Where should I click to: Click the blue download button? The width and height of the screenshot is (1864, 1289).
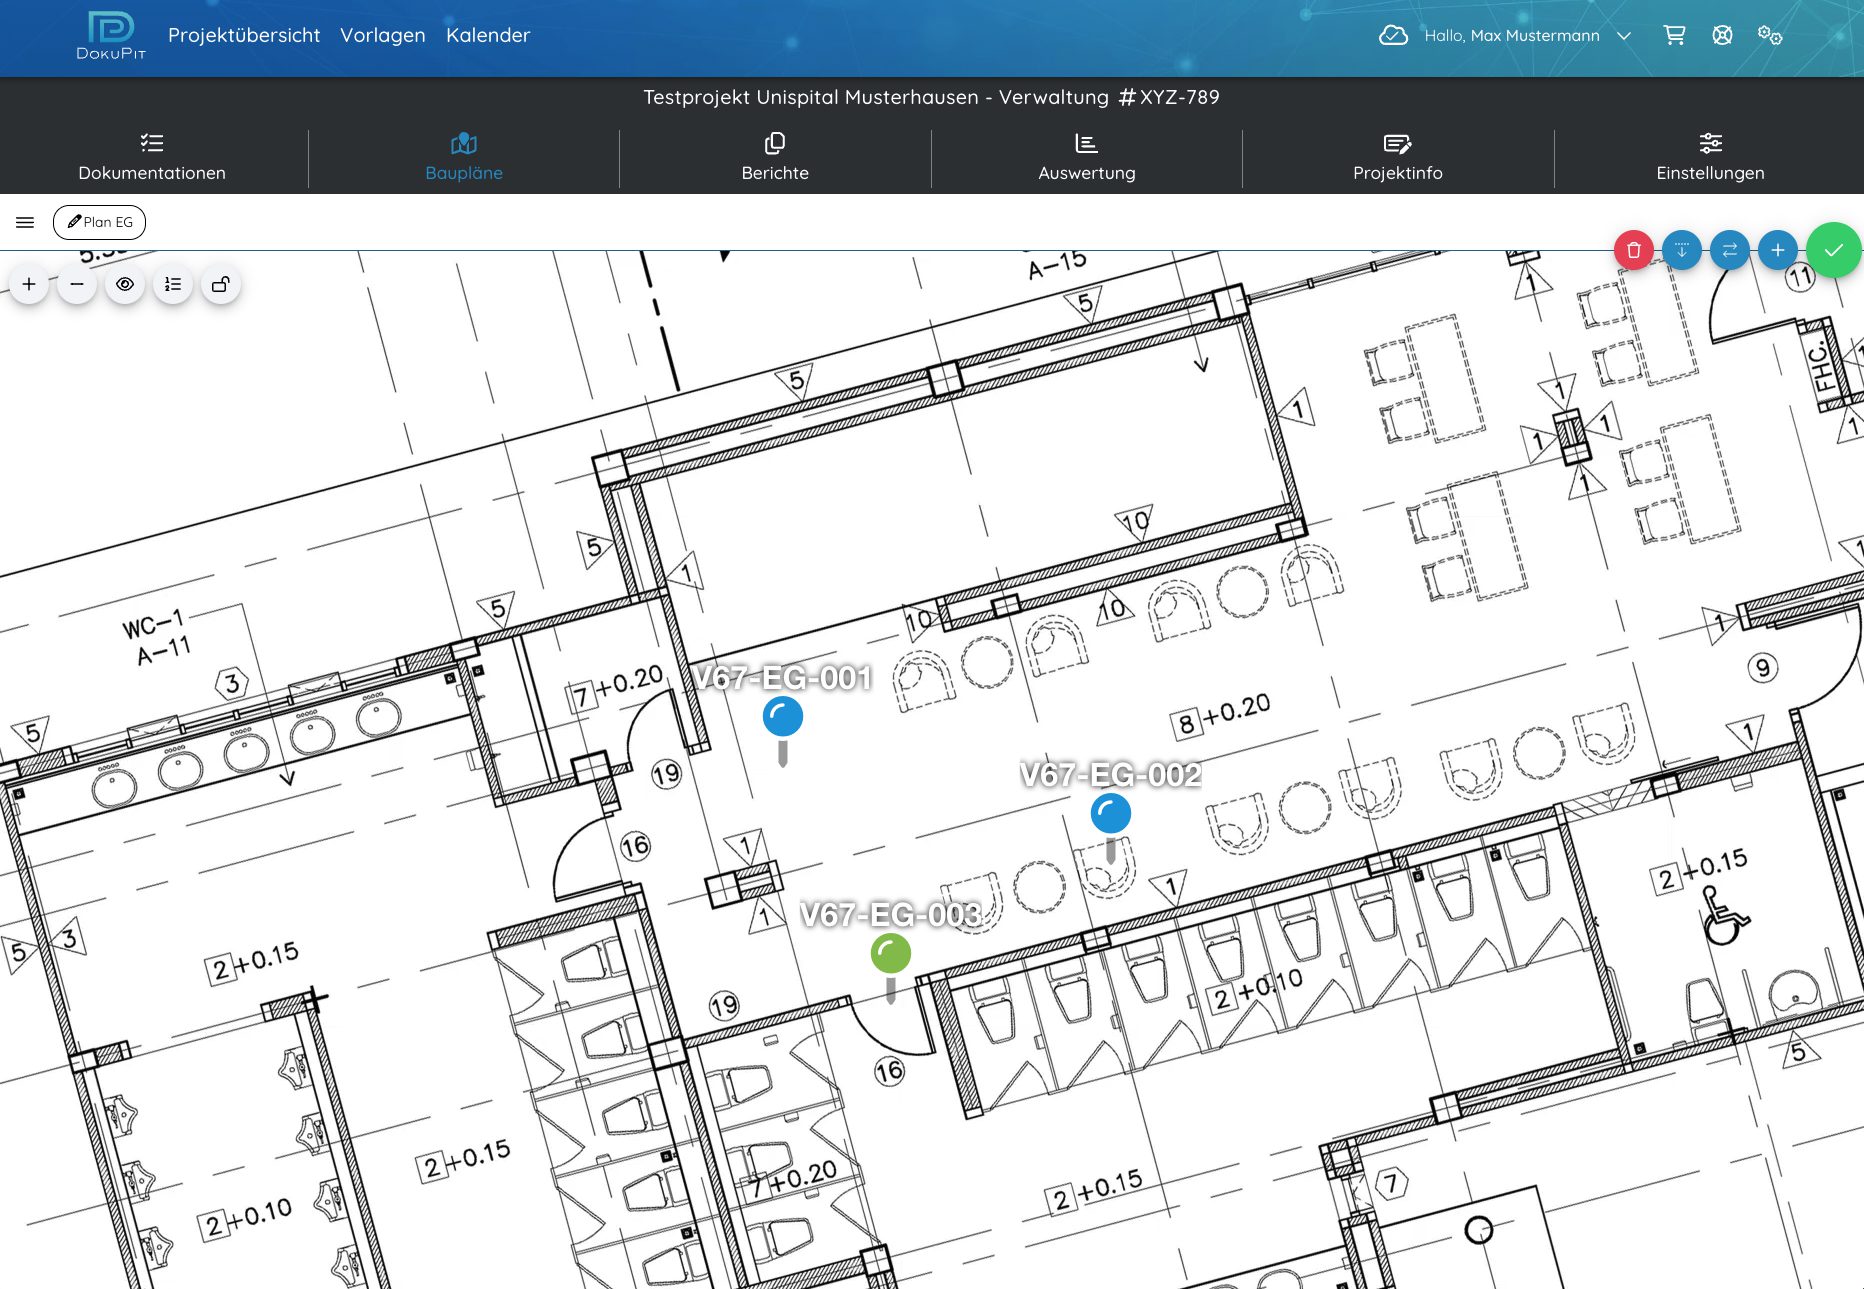[x=1682, y=250]
